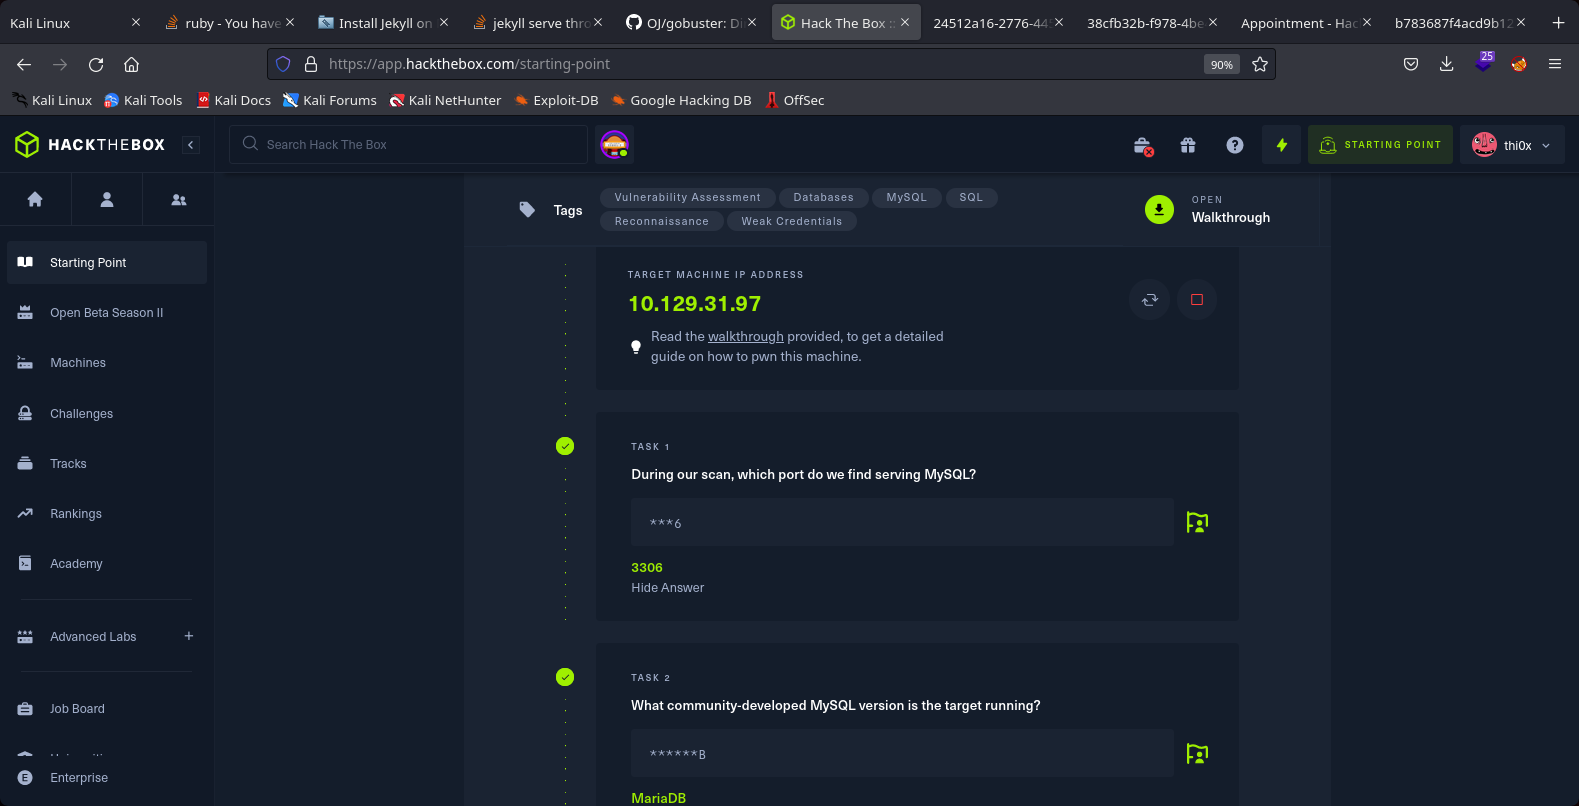This screenshot has height=806, width=1579.
Task: Switch to the OJ/gobuster tab
Action: (x=692, y=23)
